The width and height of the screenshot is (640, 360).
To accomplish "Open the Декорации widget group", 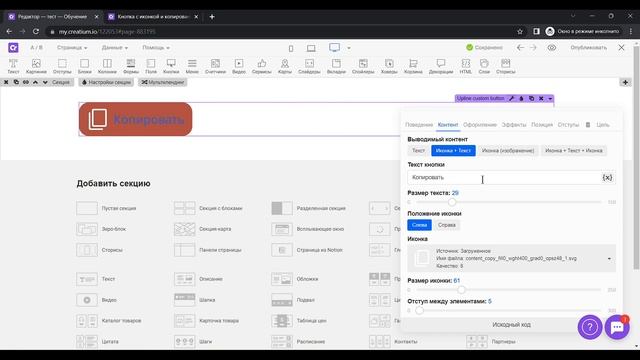I will [x=441, y=66].
